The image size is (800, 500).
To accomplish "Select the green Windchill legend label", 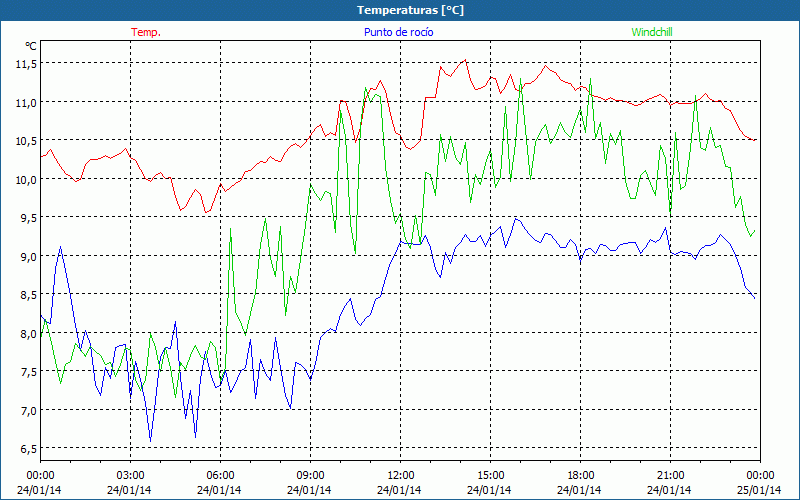I will pyautogui.click(x=652, y=32).
